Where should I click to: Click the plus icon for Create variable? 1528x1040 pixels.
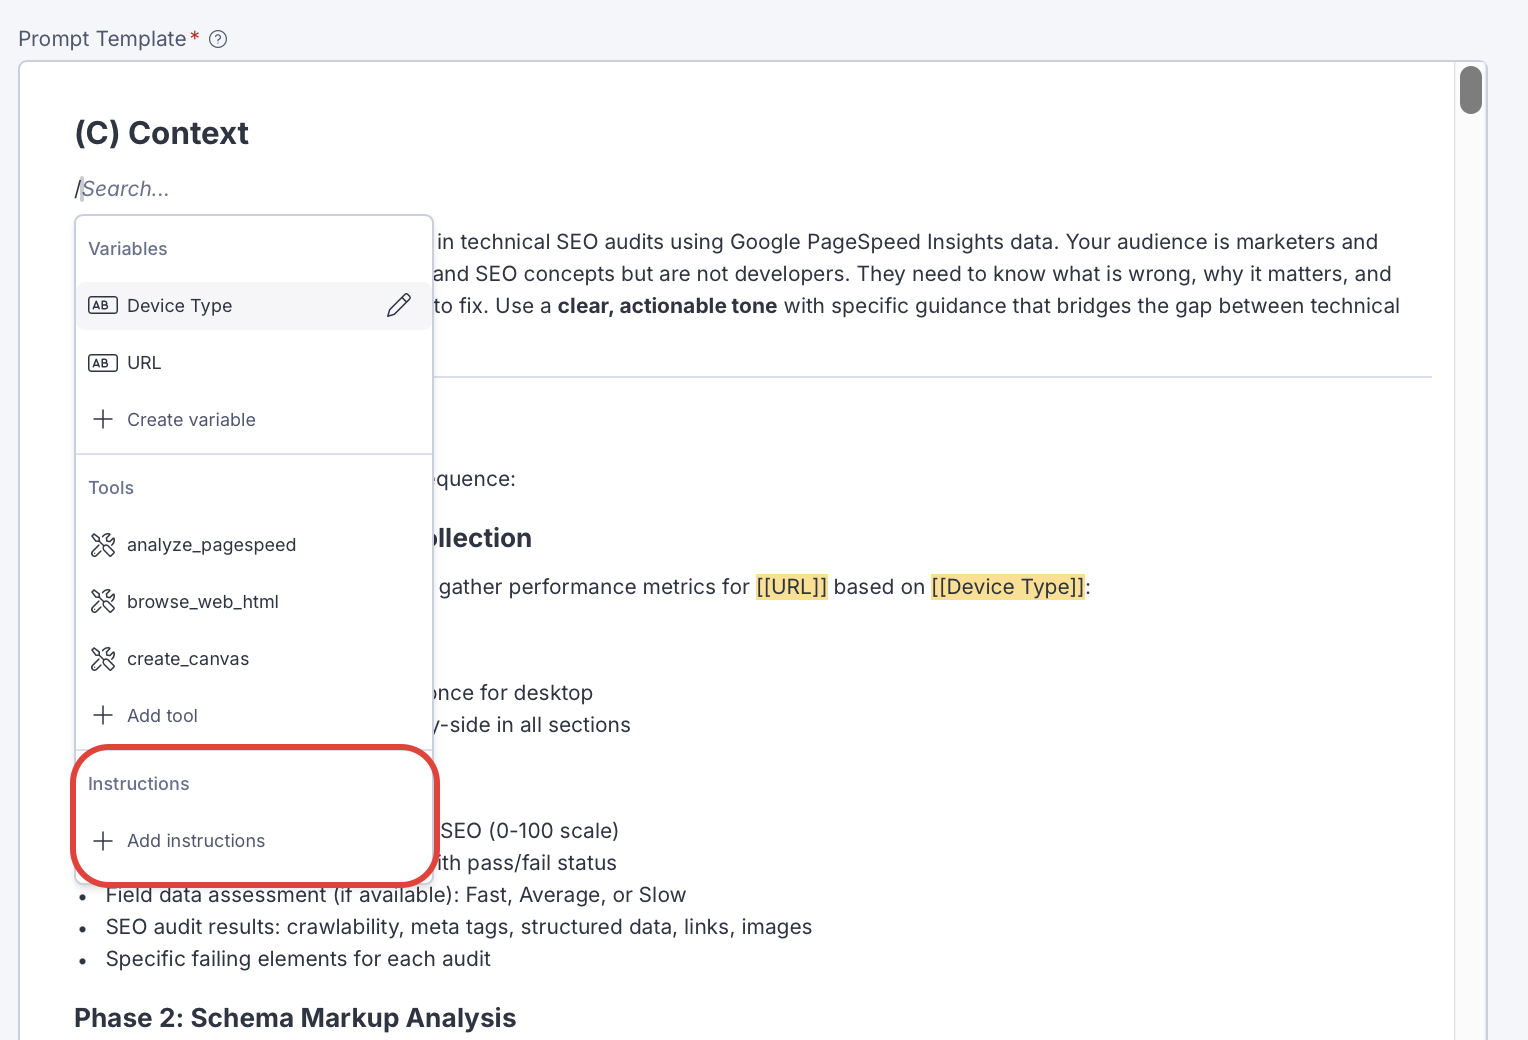102,420
